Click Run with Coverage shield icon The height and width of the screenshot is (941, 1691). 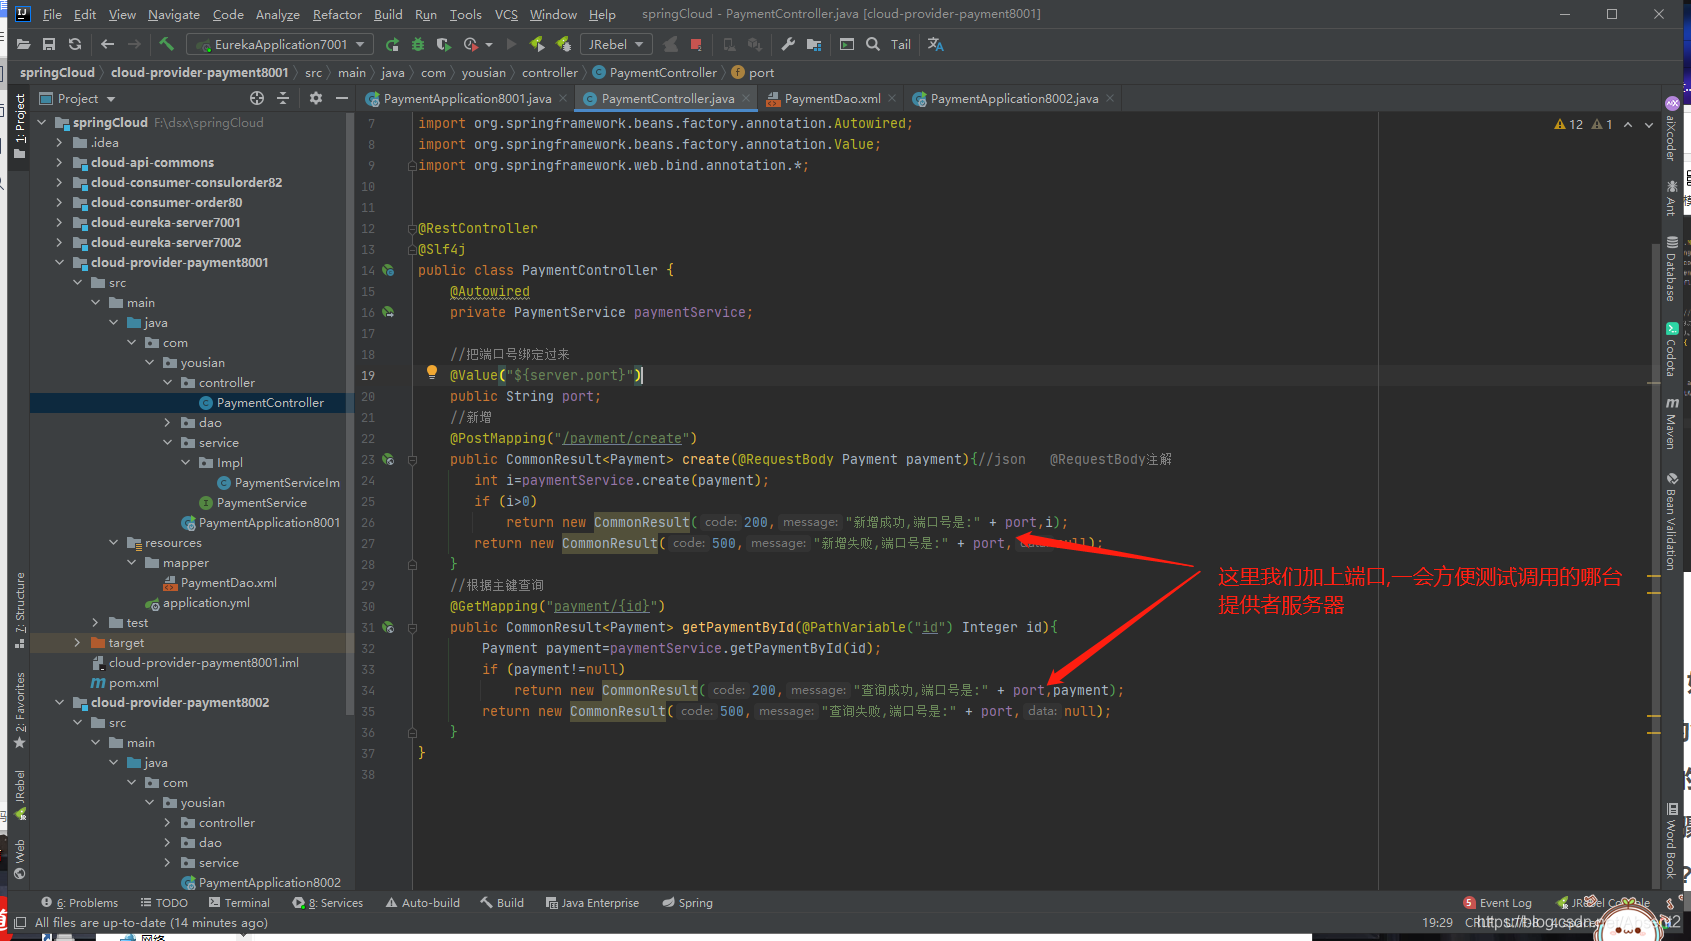[x=443, y=44]
